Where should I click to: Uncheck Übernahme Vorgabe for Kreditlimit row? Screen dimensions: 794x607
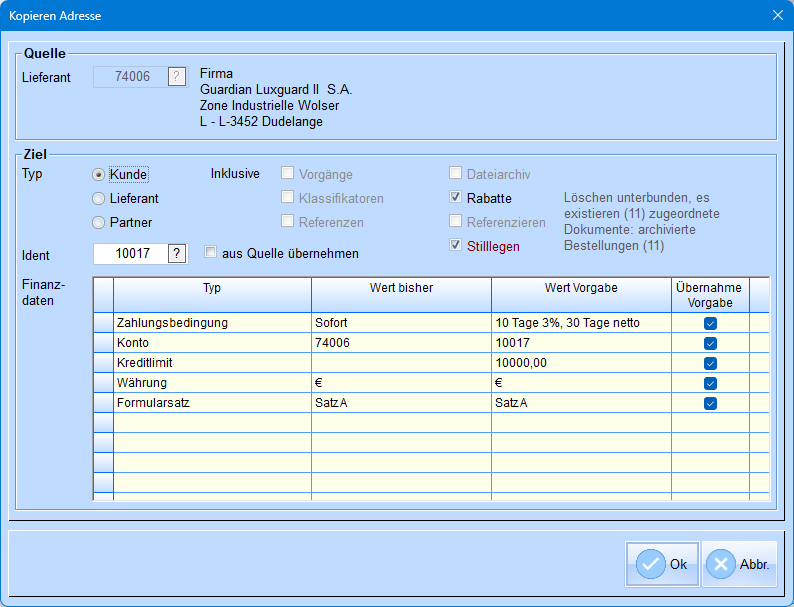tap(710, 363)
